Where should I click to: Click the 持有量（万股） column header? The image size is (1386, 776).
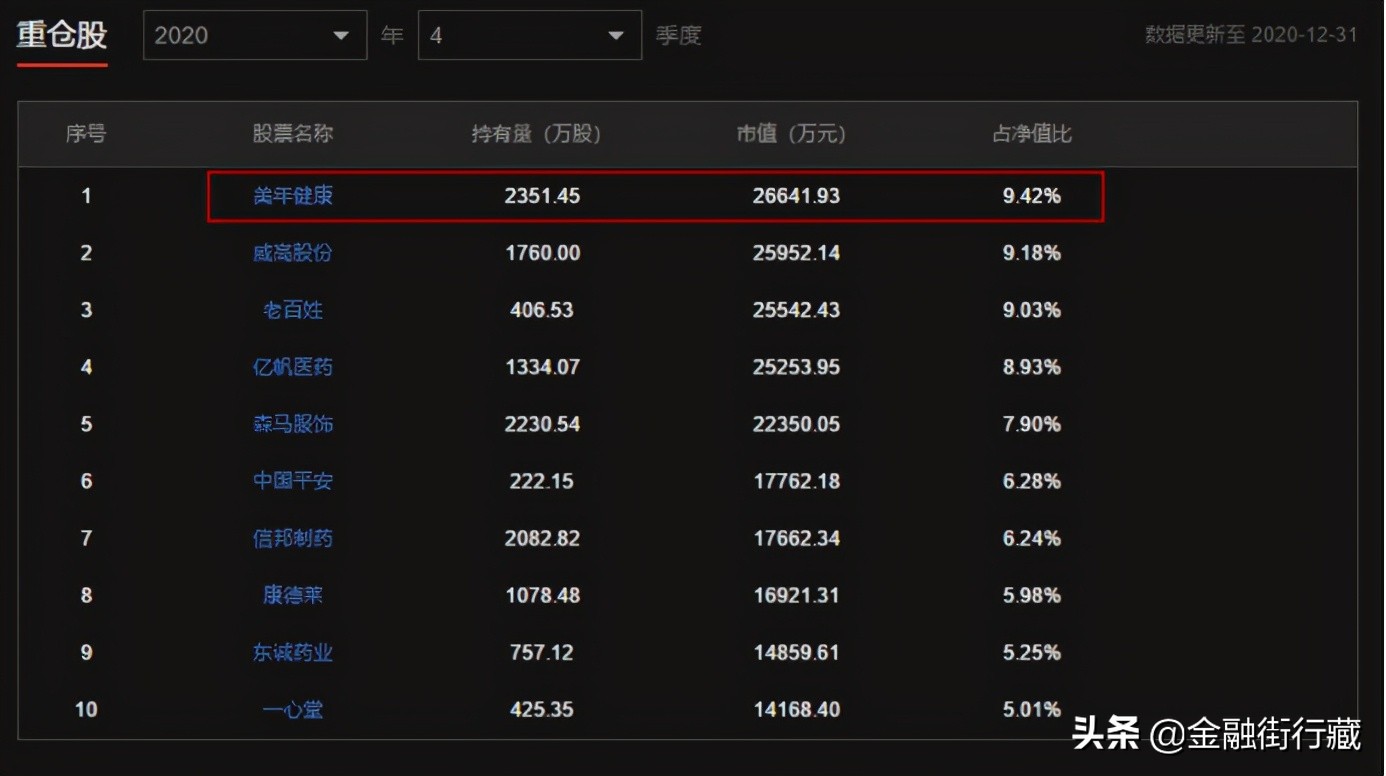coord(537,134)
